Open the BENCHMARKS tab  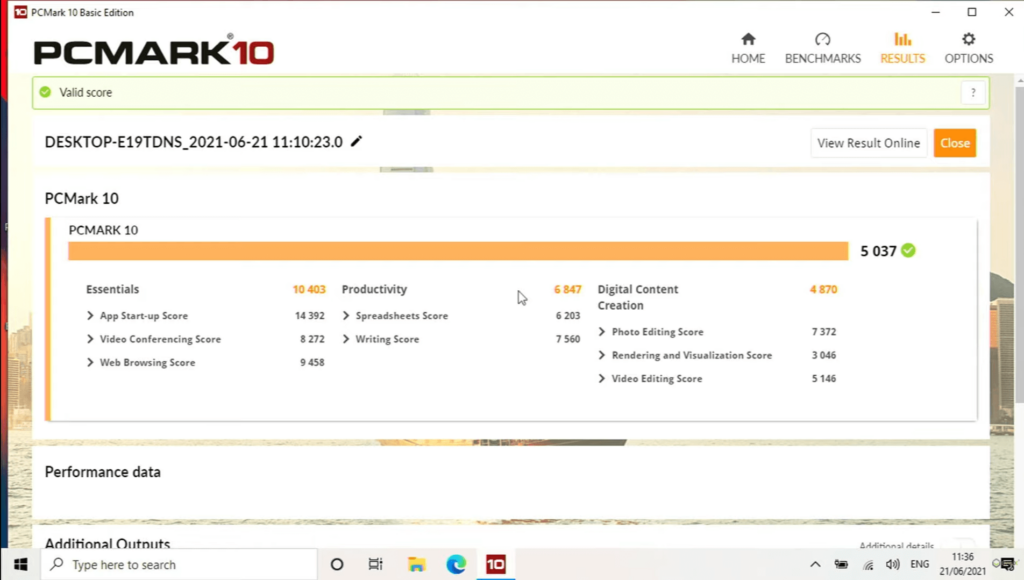click(x=822, y=48)
